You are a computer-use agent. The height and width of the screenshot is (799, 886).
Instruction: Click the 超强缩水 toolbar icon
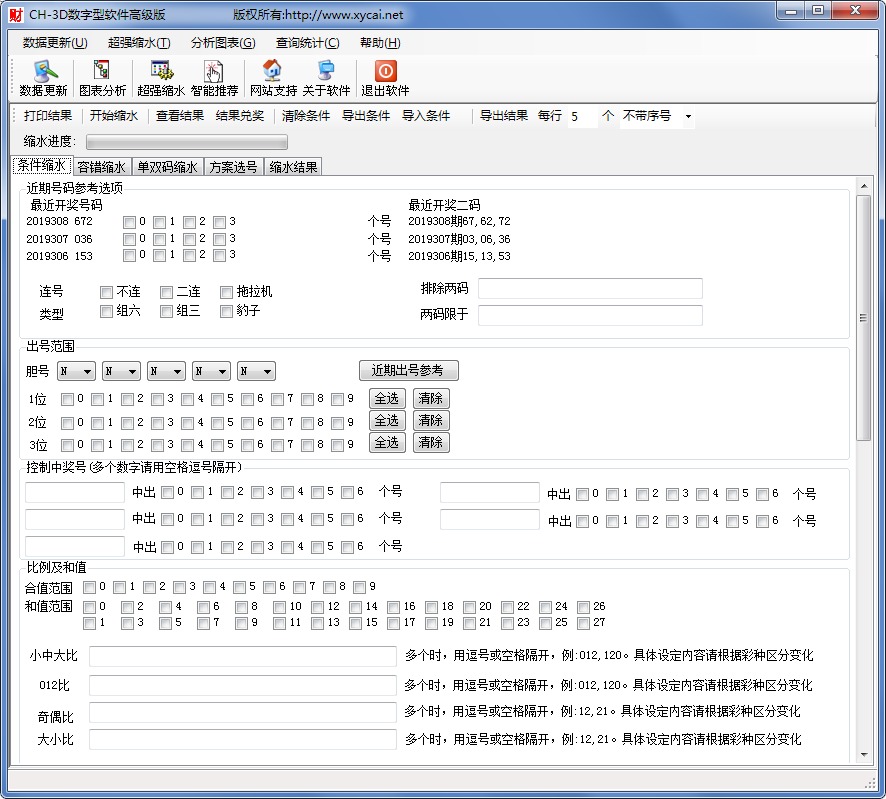pos(161,78)
